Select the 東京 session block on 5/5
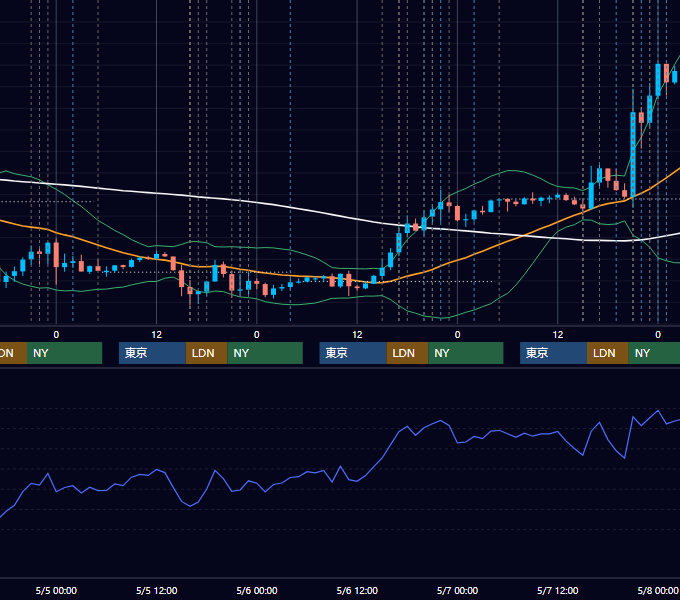Screen dimensions: 680x600 [152, 353]
